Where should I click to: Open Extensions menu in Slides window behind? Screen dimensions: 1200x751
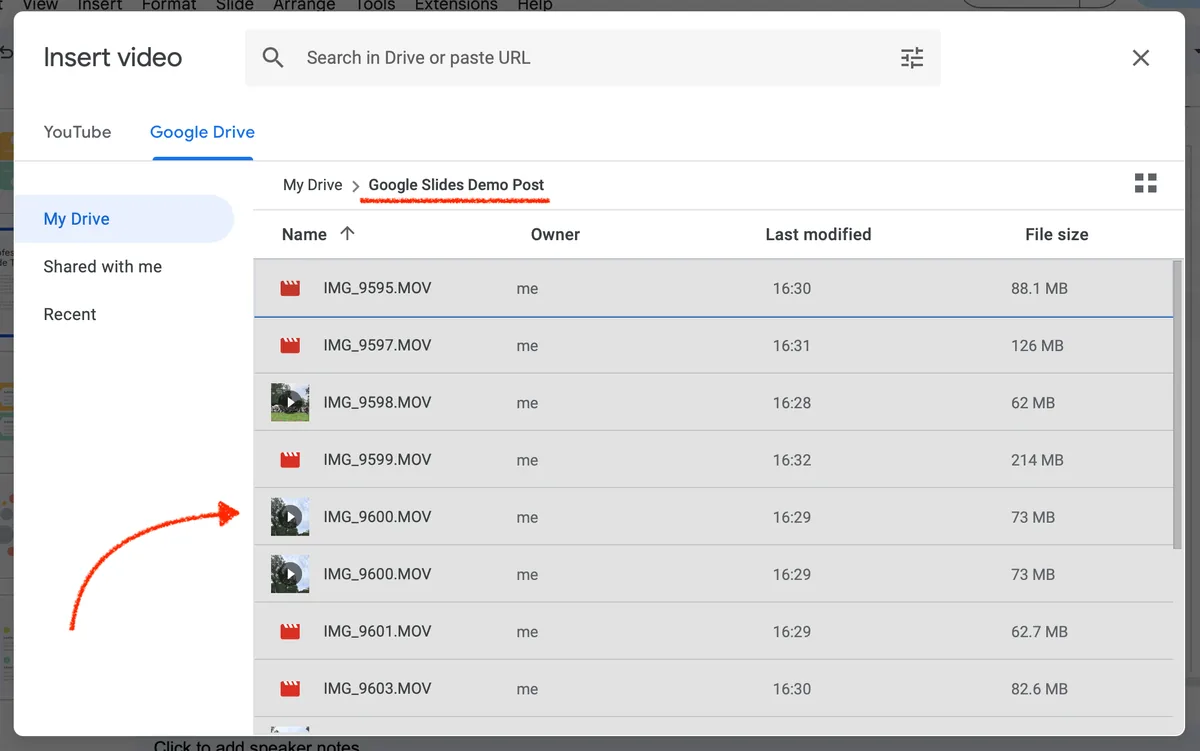(x=457, y=5)
